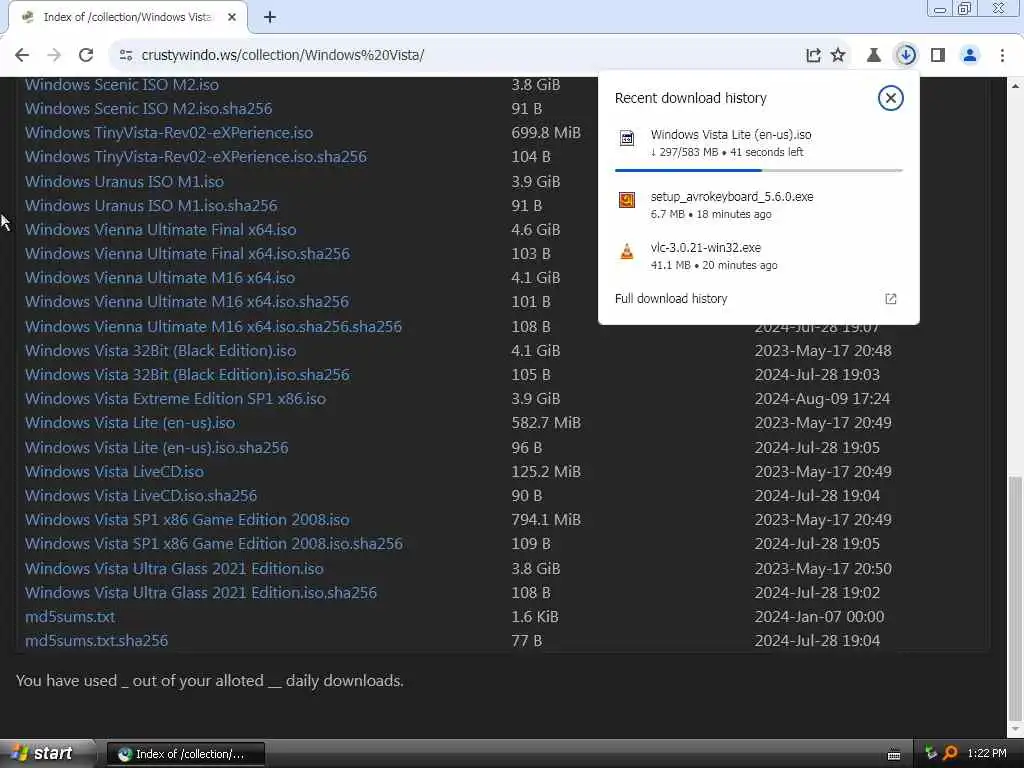Click the Windows Vista Lite download entry
This screenshot has height=768, width=1024.
[x=758, y=143]
